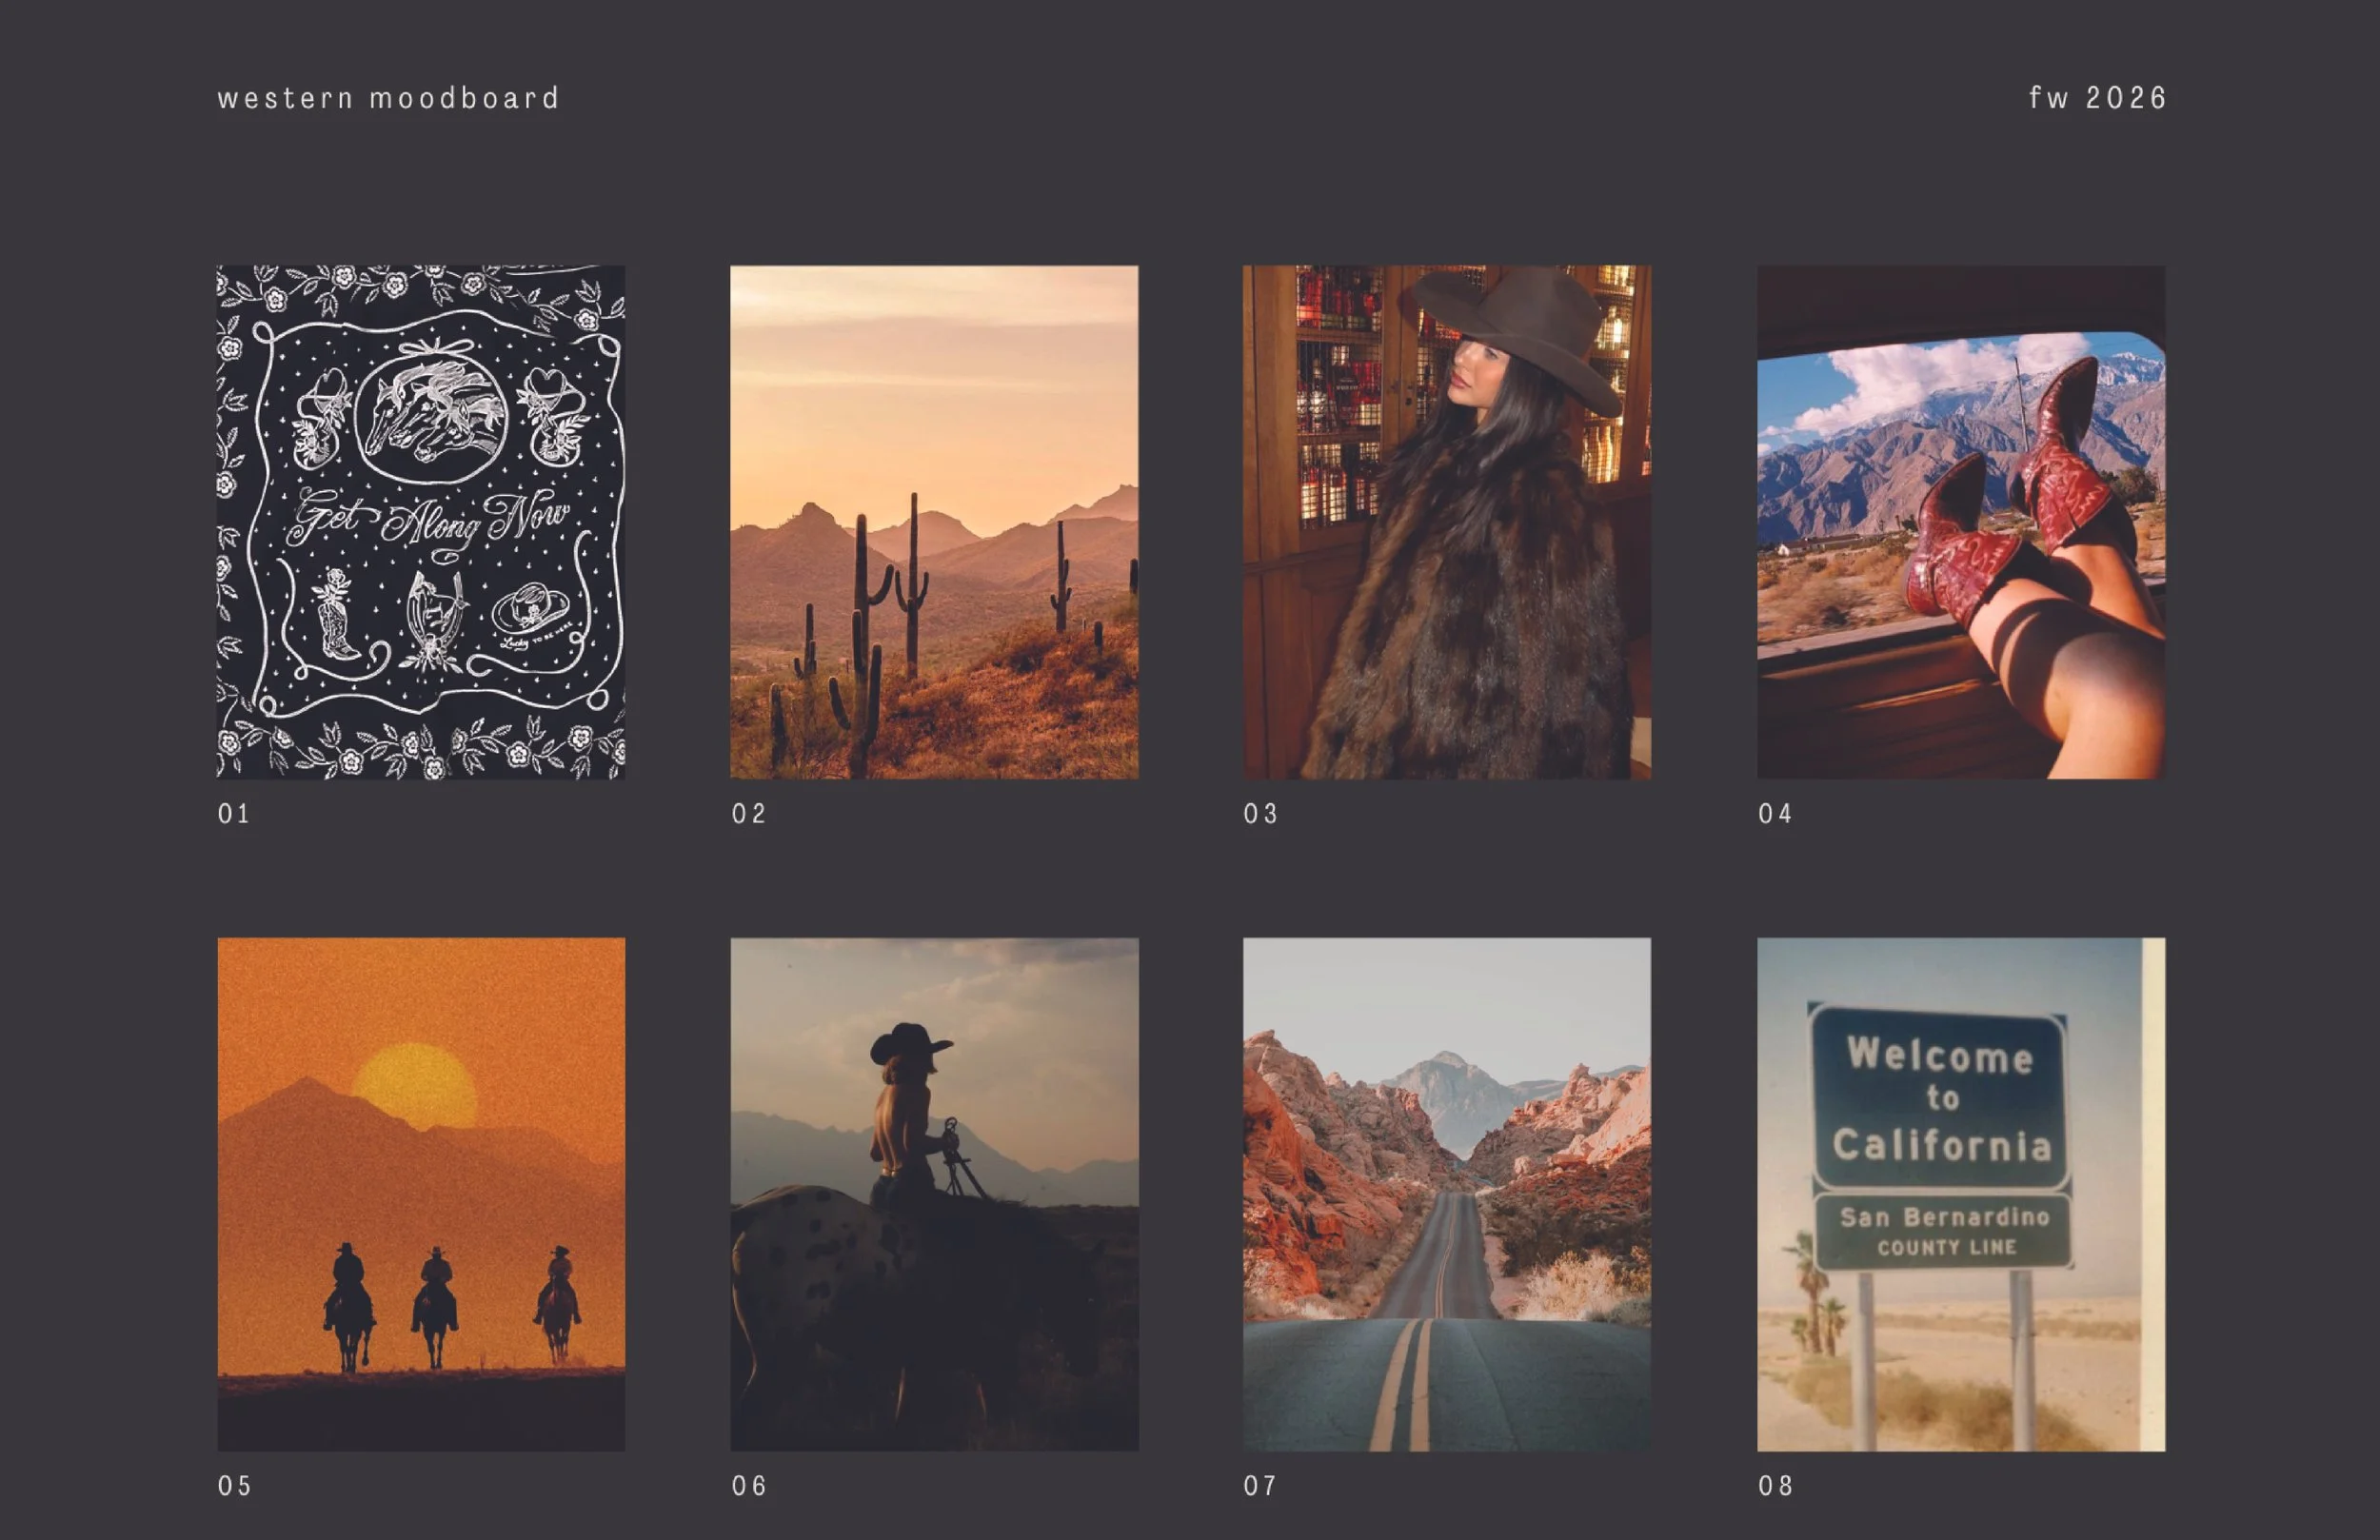The image size is (2380, 1540).
Task: Select the saguaro cactus desert sunset image
Action: click(934, 521)
